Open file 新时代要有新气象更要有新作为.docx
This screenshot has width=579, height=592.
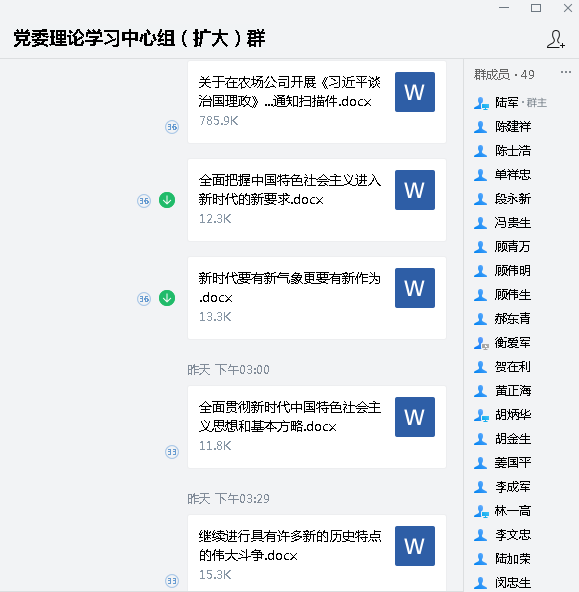point(317,298)
